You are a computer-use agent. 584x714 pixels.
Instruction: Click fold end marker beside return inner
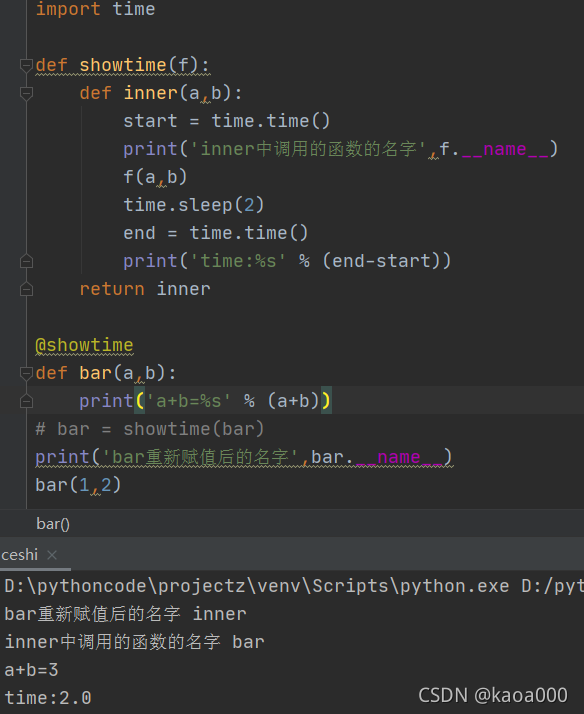pyautogui.click(x=26, y=289)
